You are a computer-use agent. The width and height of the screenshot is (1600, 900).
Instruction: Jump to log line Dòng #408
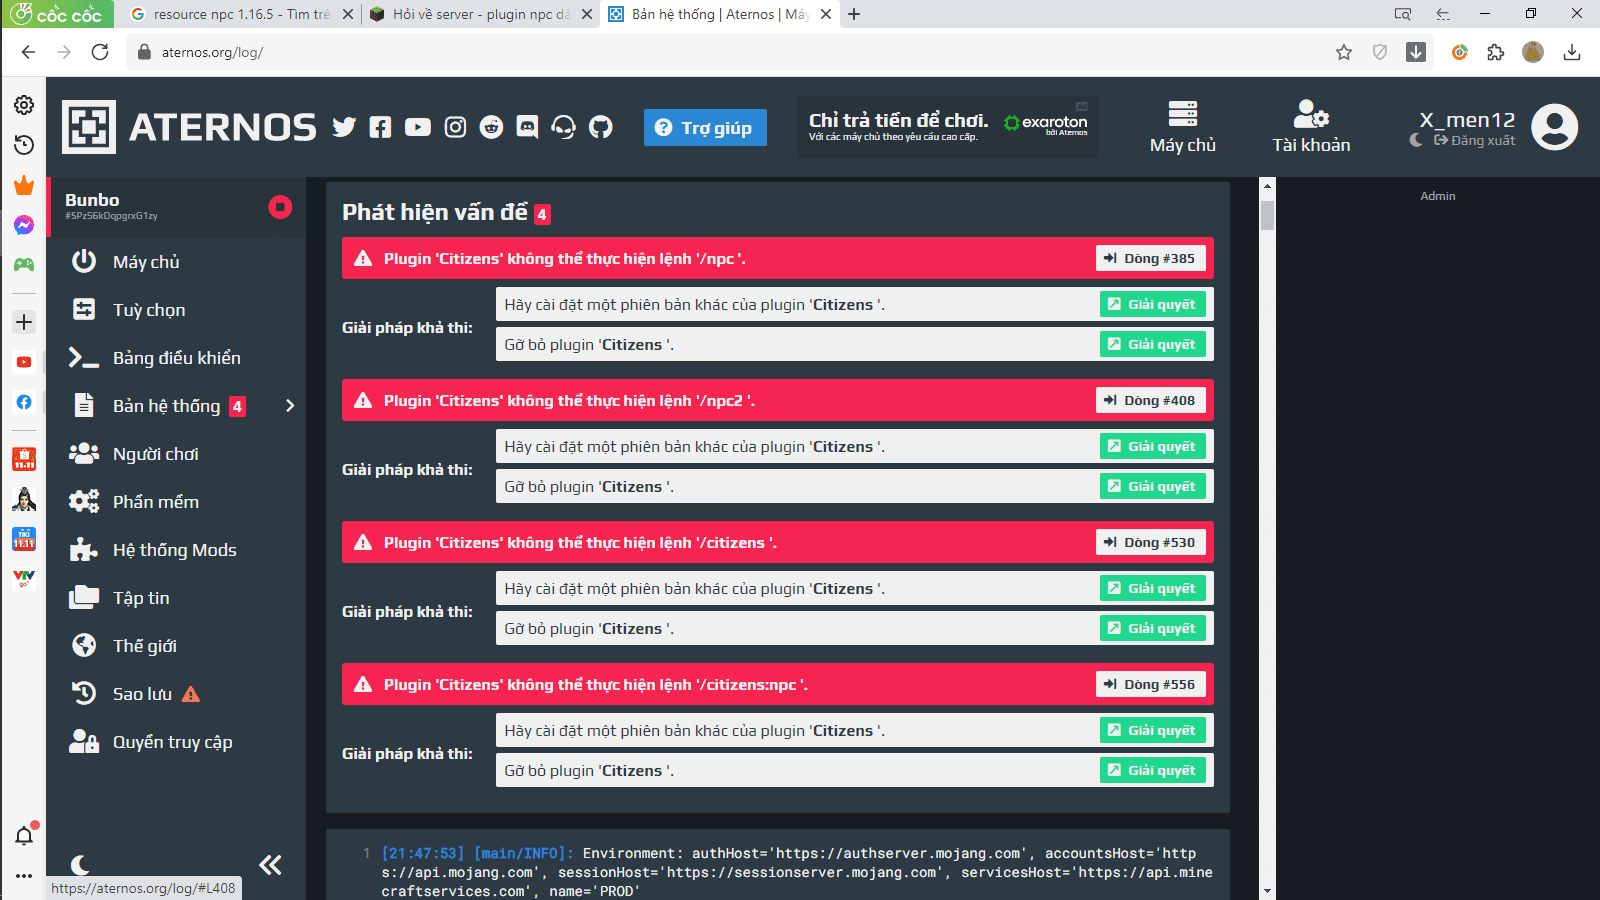(x=1150, y=401)
